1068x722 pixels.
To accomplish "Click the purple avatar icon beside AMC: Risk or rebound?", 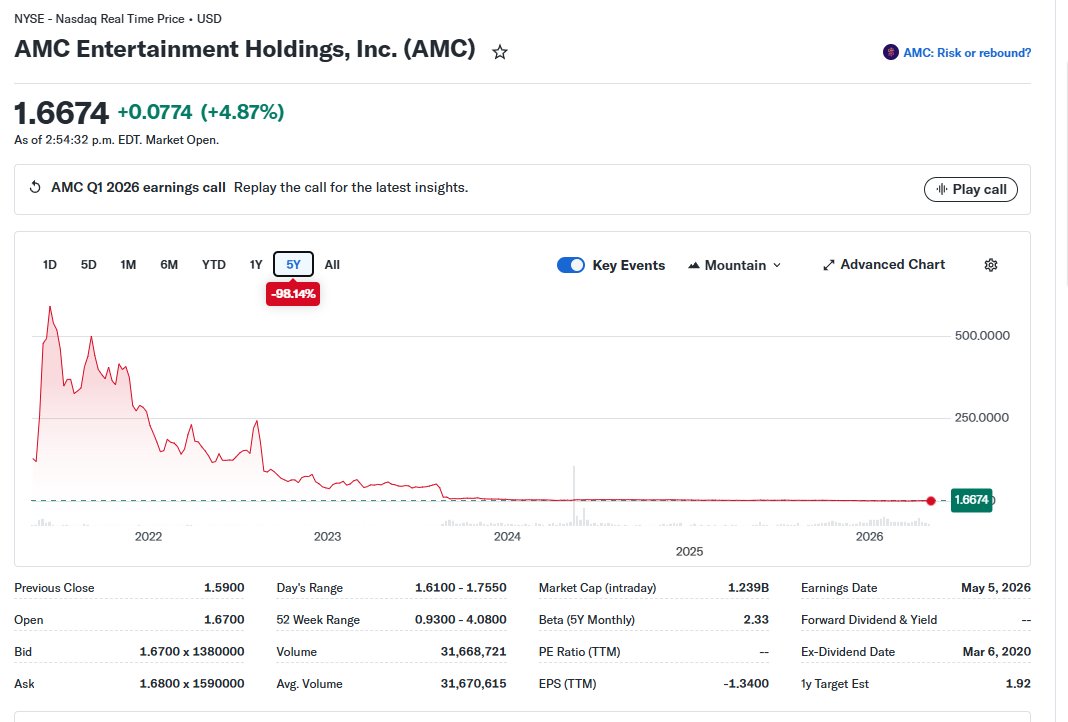I will coord(890,52).
